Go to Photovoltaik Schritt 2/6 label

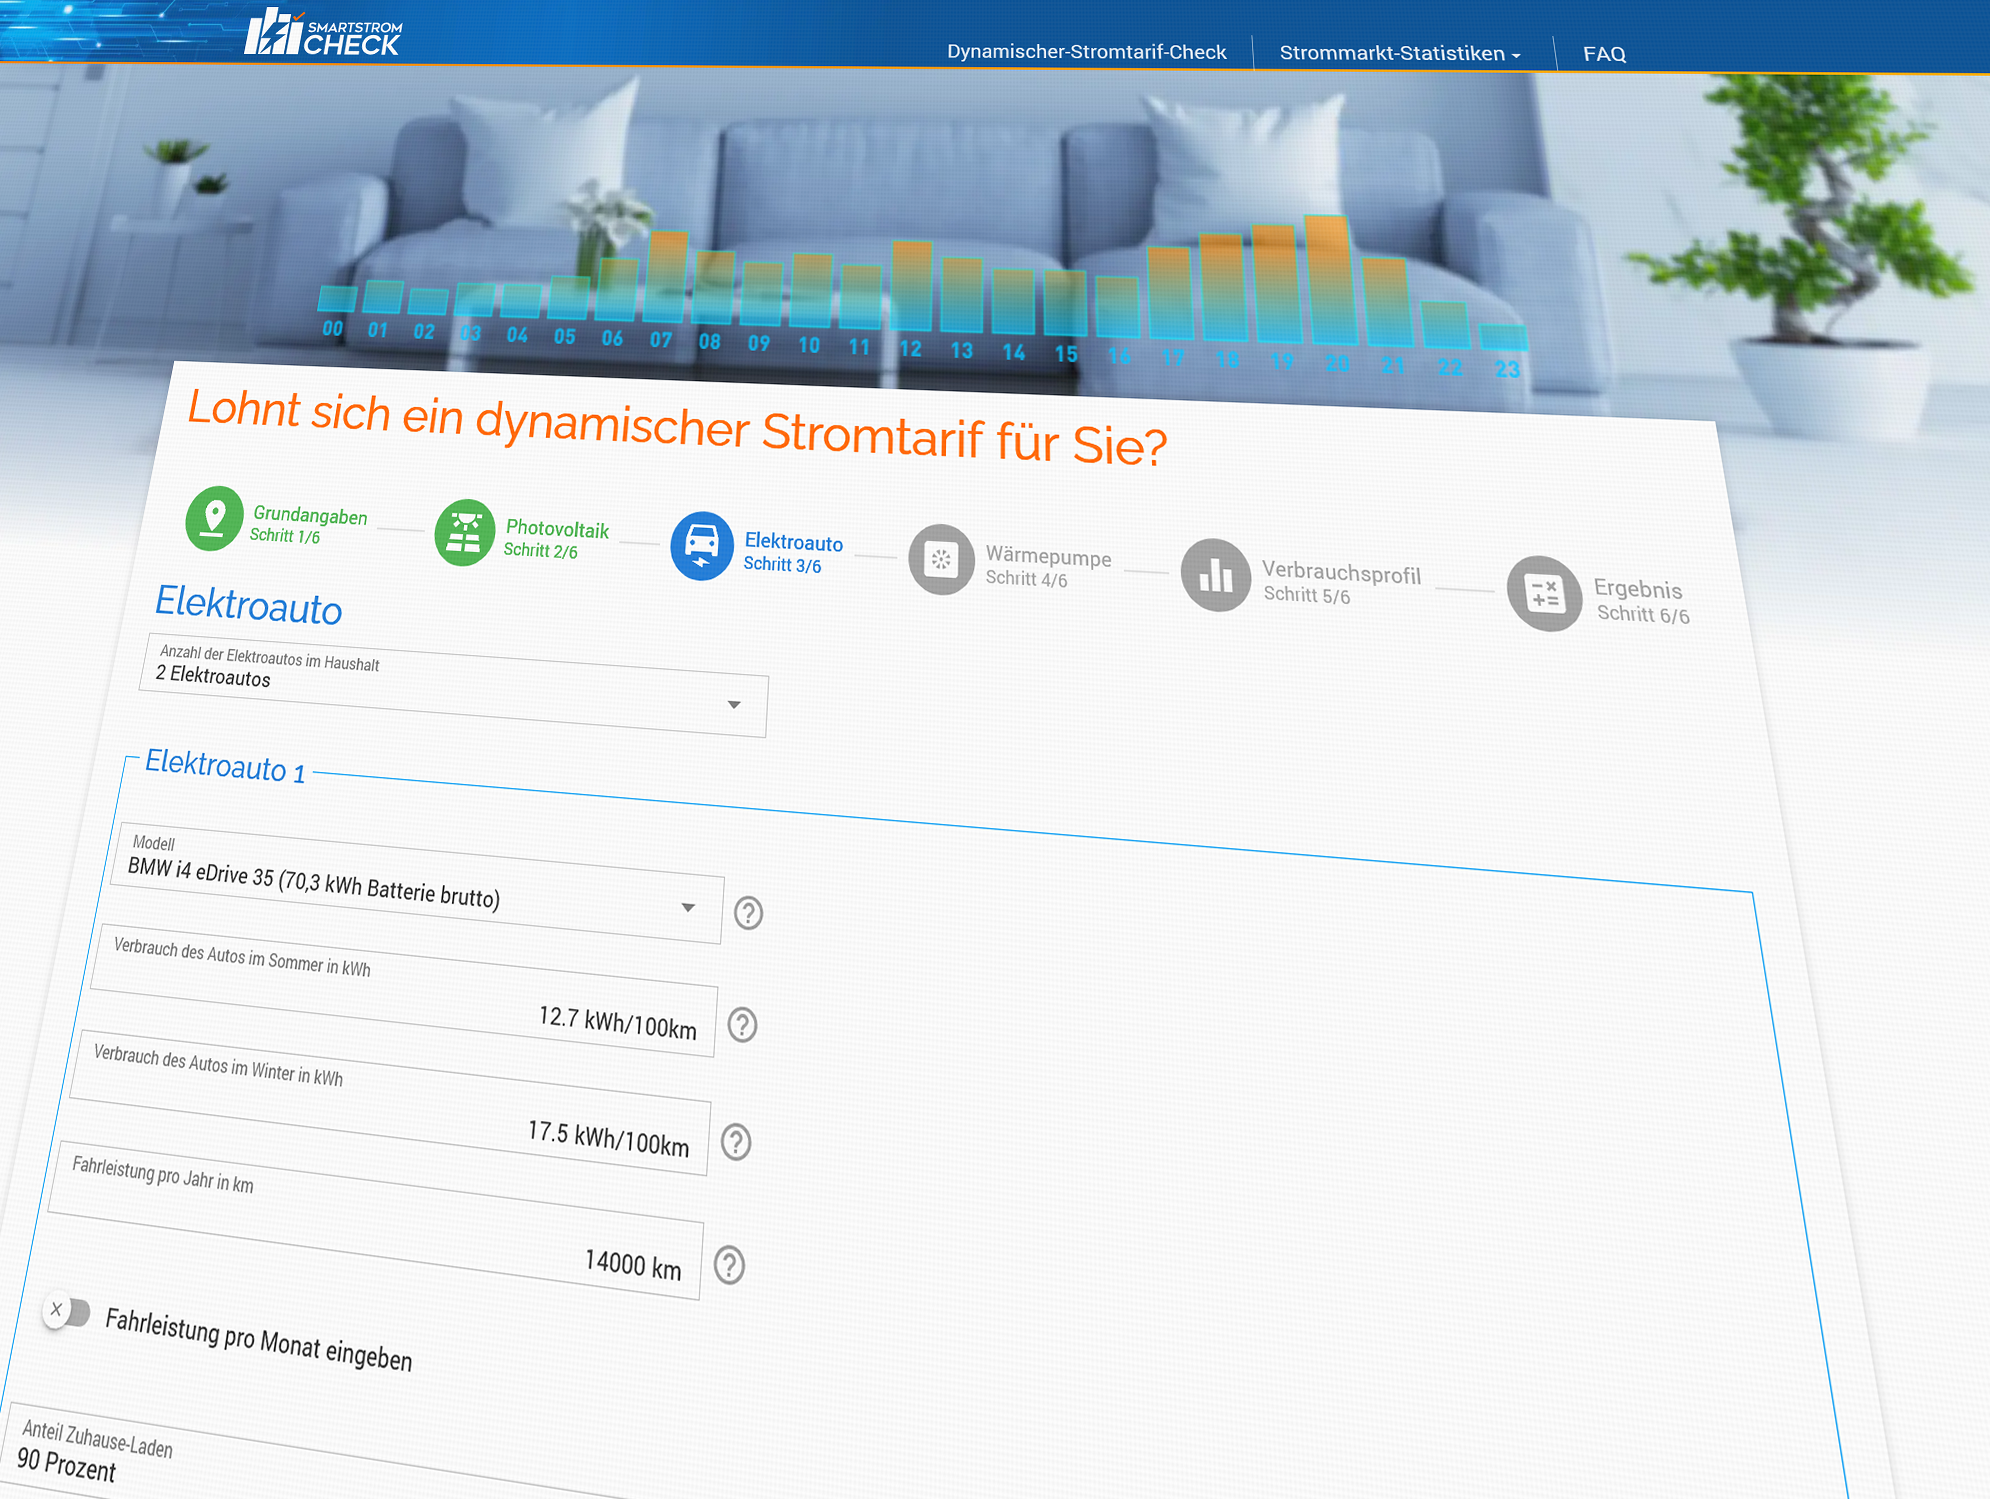(556, 539)
